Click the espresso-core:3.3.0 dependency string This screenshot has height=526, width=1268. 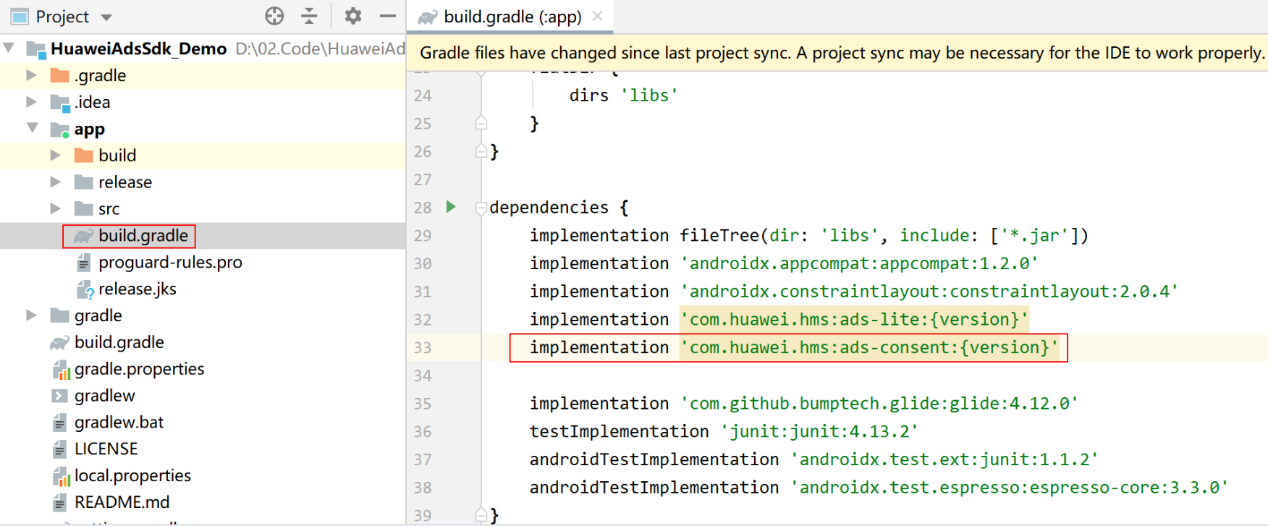(1009, 487)
